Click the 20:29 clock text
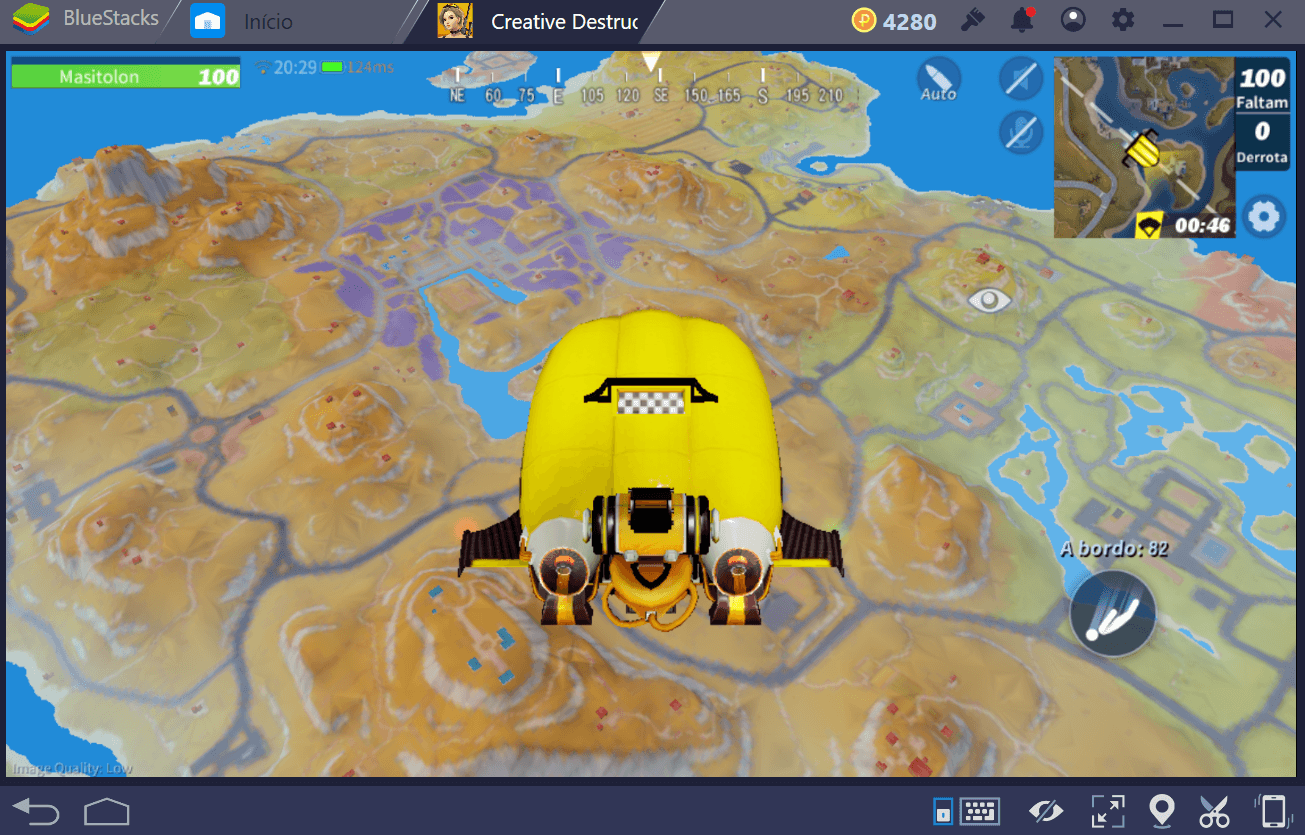Viewport: 1305px width, 835px height. 295,67
